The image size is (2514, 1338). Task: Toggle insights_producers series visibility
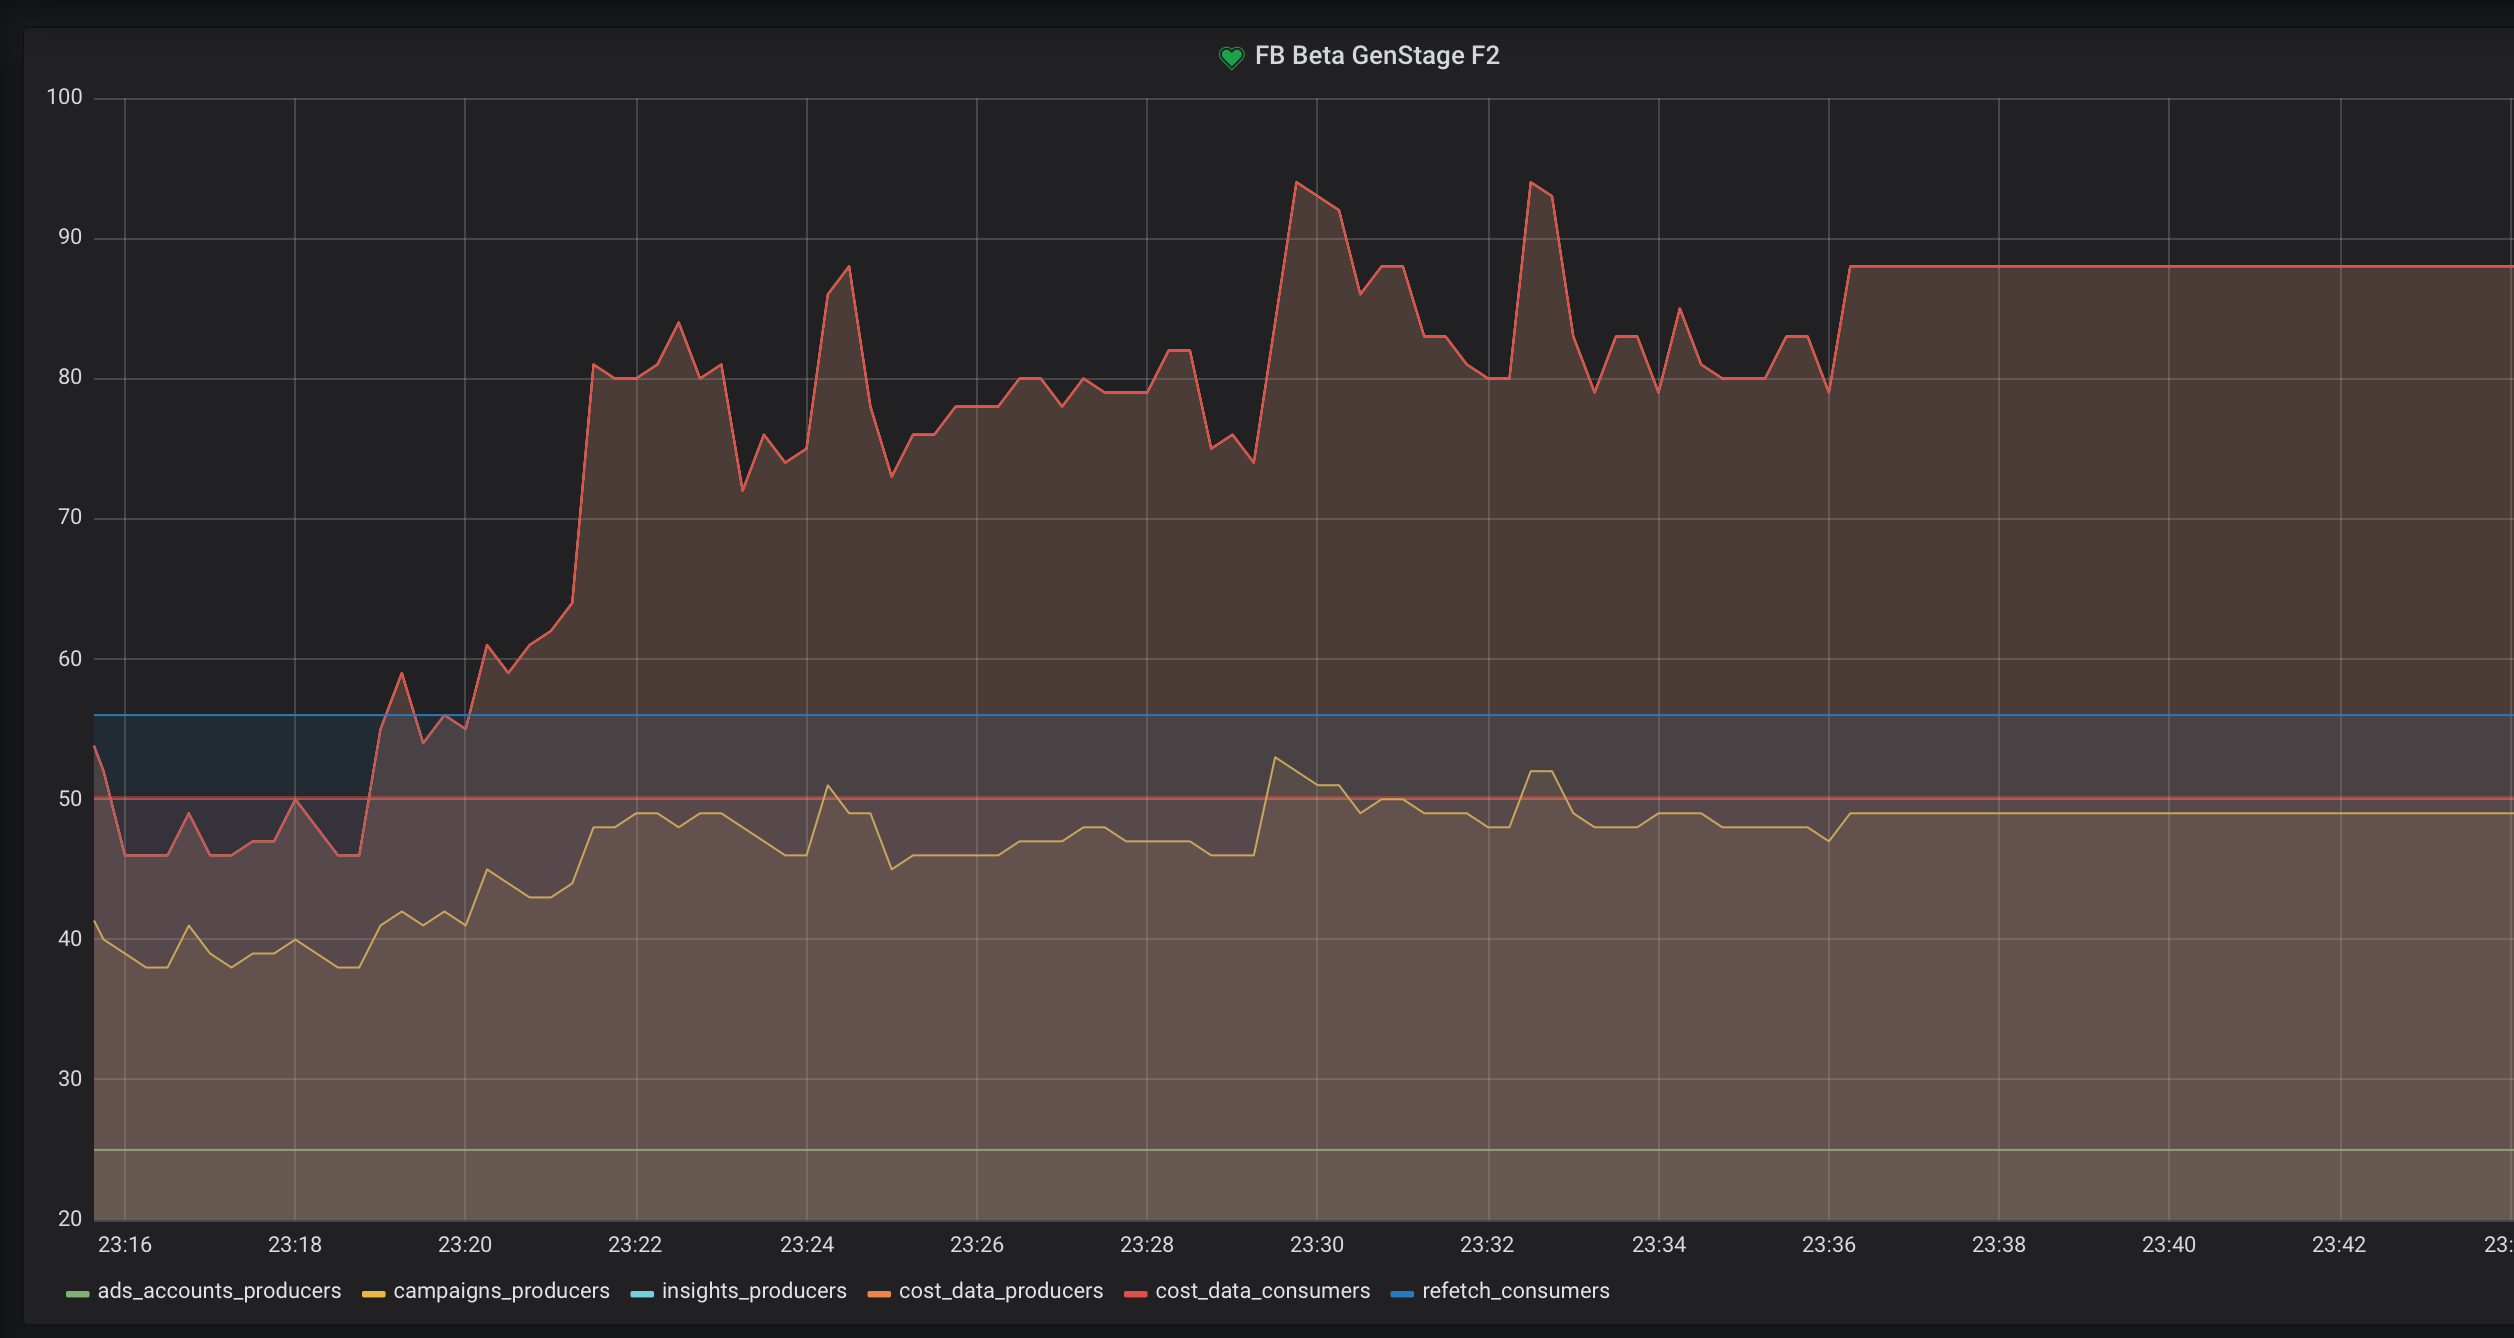pos(754,1291)
